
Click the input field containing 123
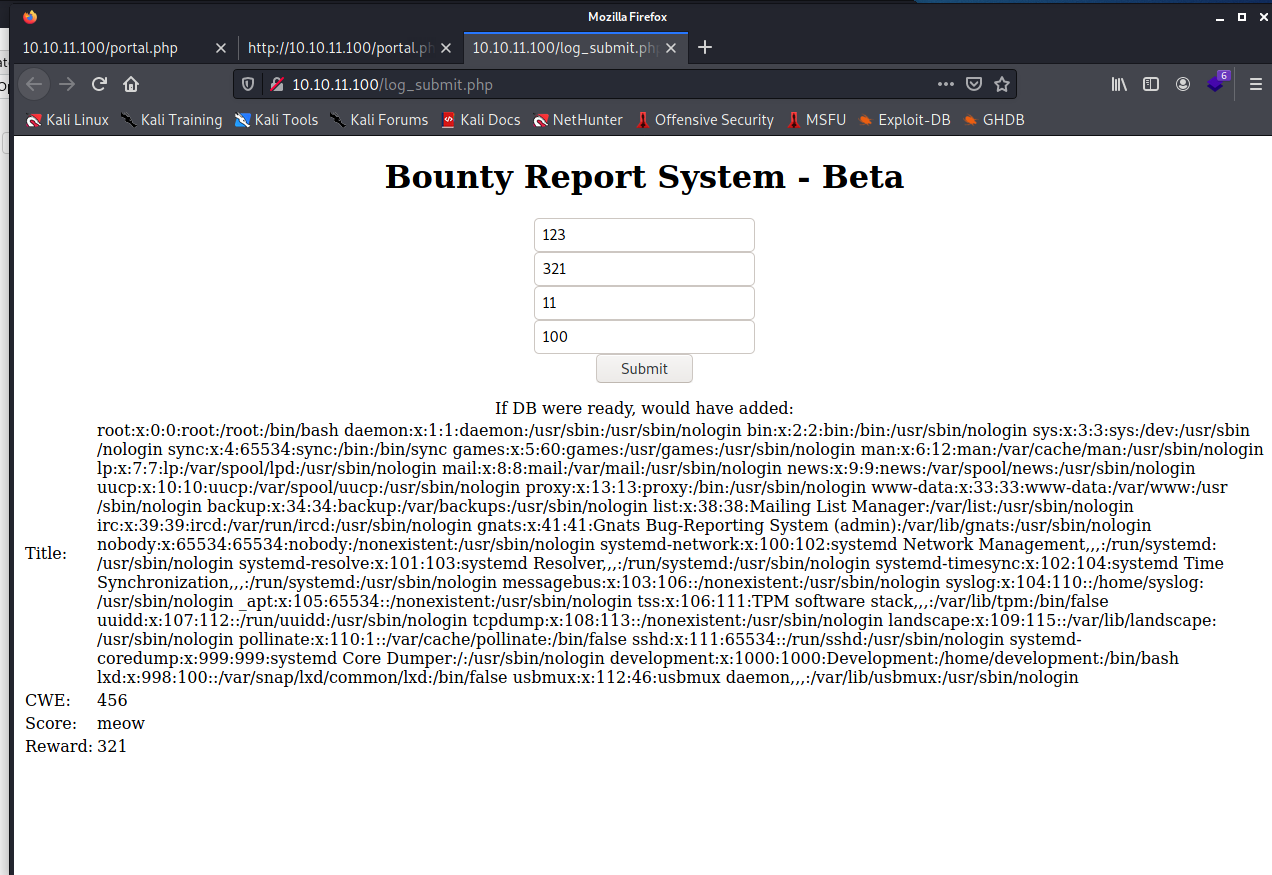[644, 235]
